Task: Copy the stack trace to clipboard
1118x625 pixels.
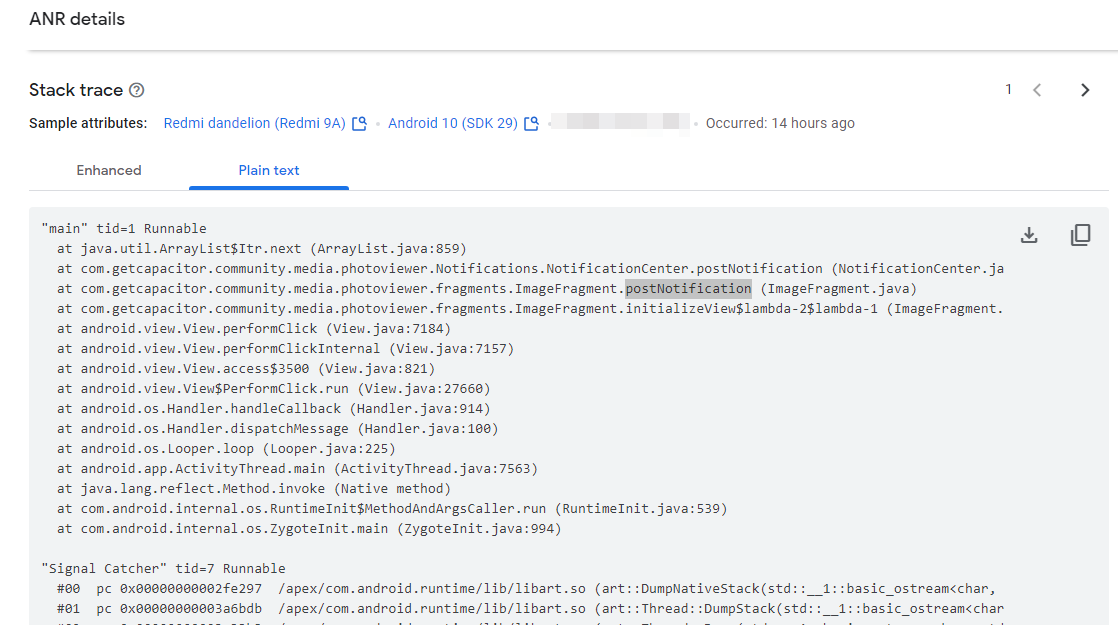Action: [x=1081, y=234]
